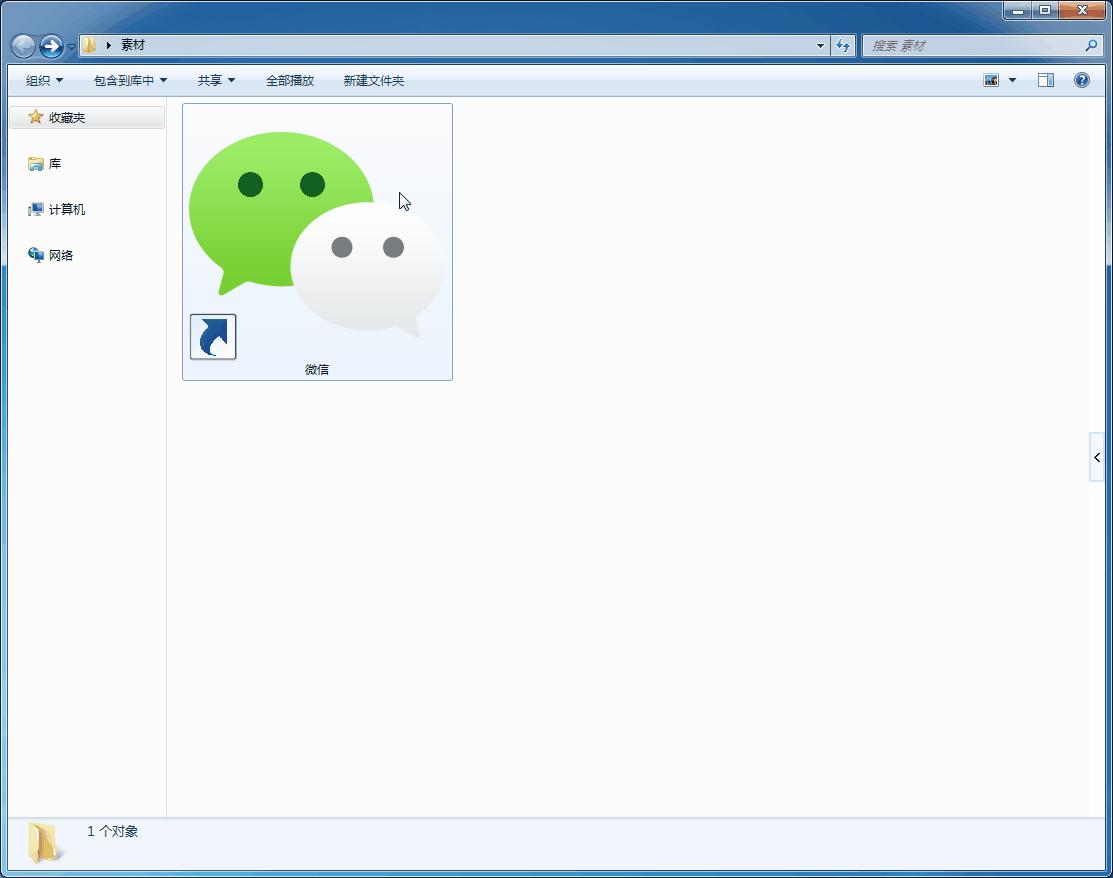
Task: Click the 新建文件夹 button
Action: point(372,80)
